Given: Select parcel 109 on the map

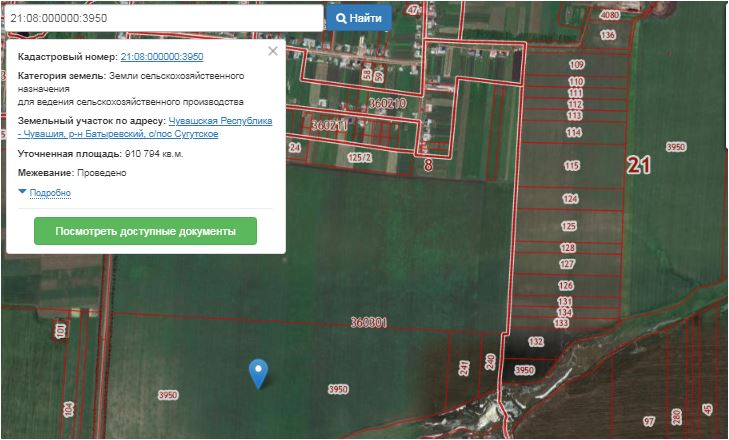Looking at the screenshot, I should [x=576, y=65].
